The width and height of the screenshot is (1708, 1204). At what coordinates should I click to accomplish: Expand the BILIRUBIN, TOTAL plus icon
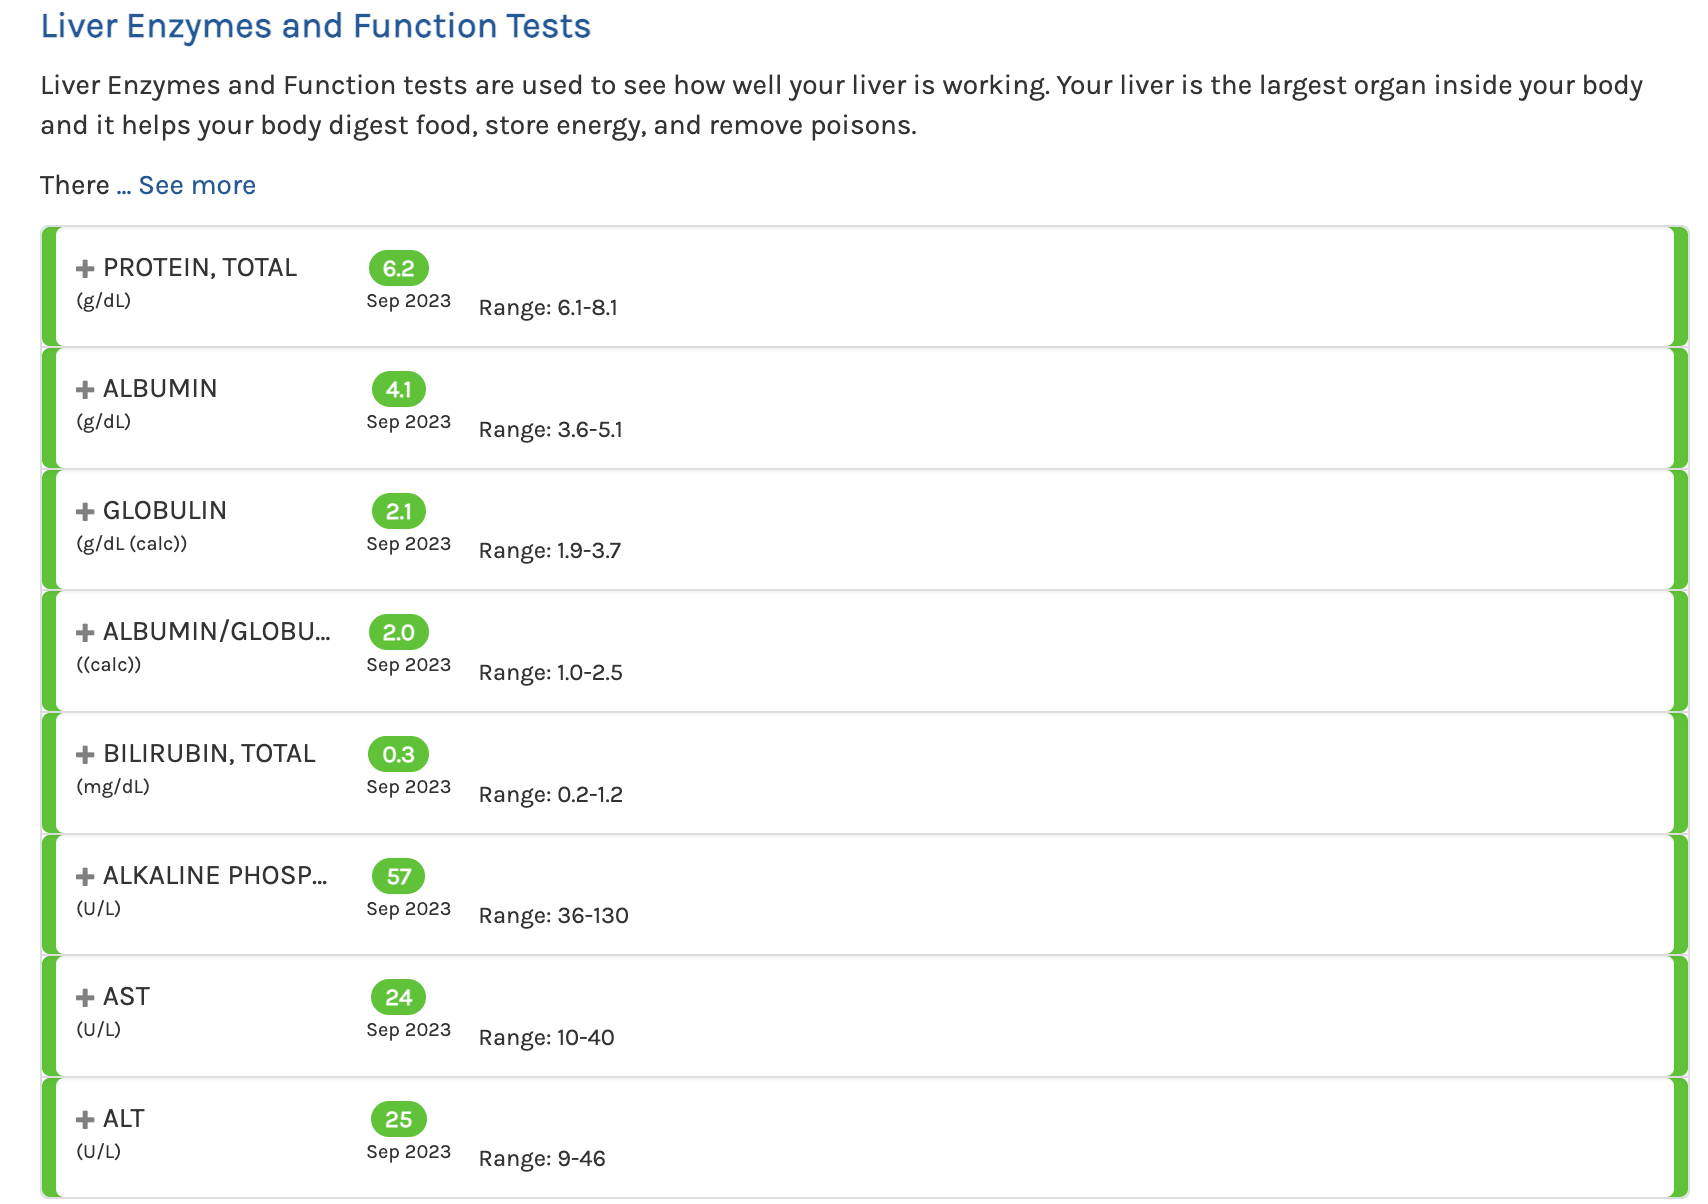click(86, 754)
